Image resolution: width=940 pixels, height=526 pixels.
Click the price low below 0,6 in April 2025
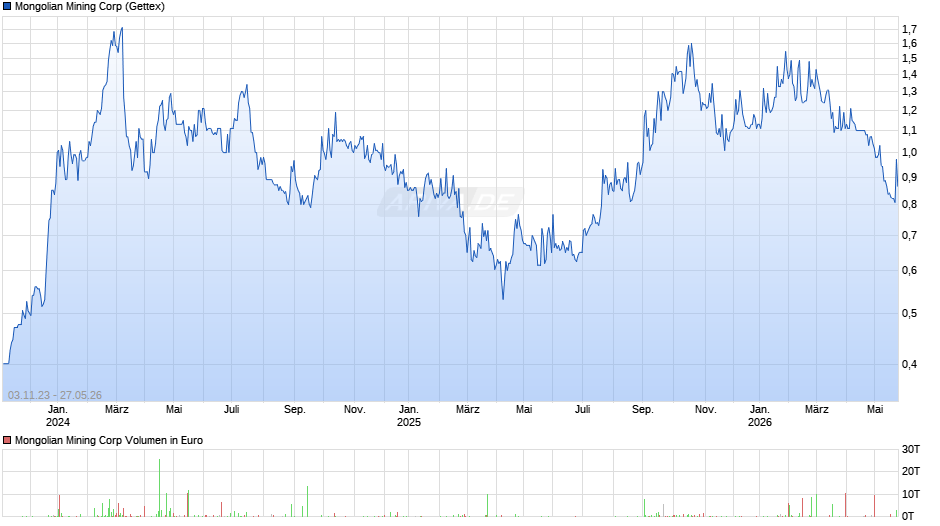click(503, 297)
